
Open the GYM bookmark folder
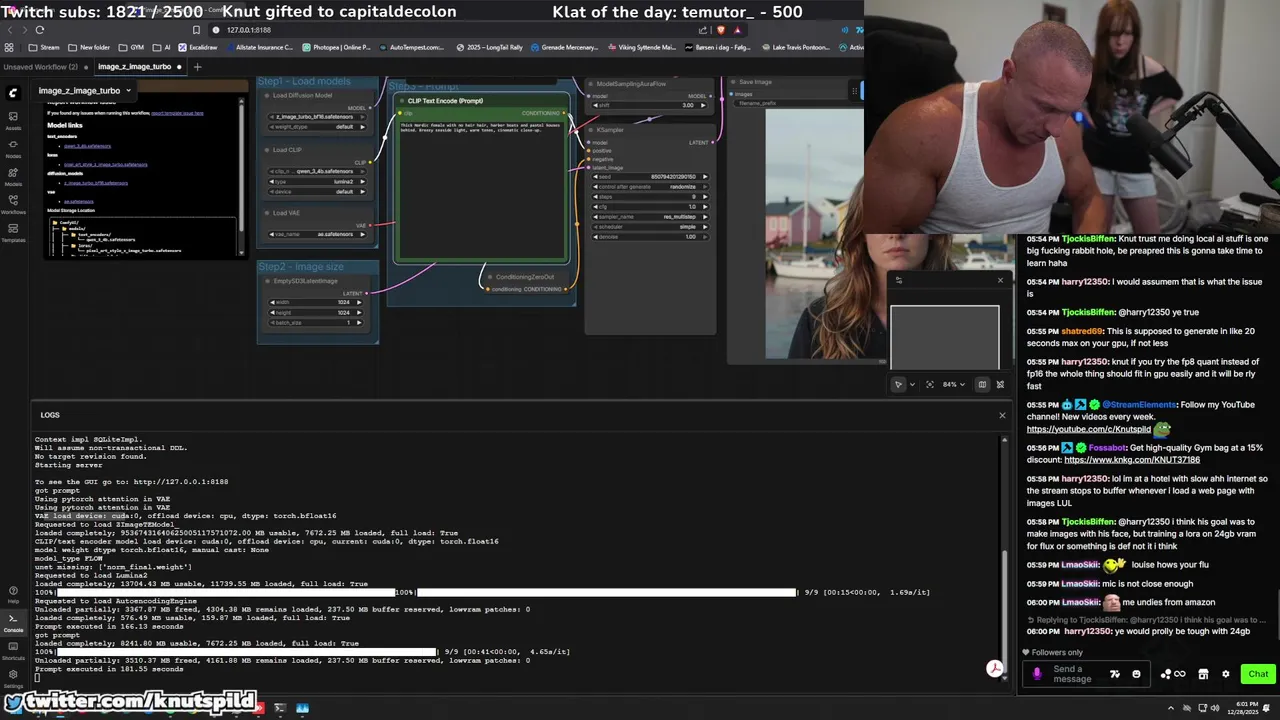[132, 47]
